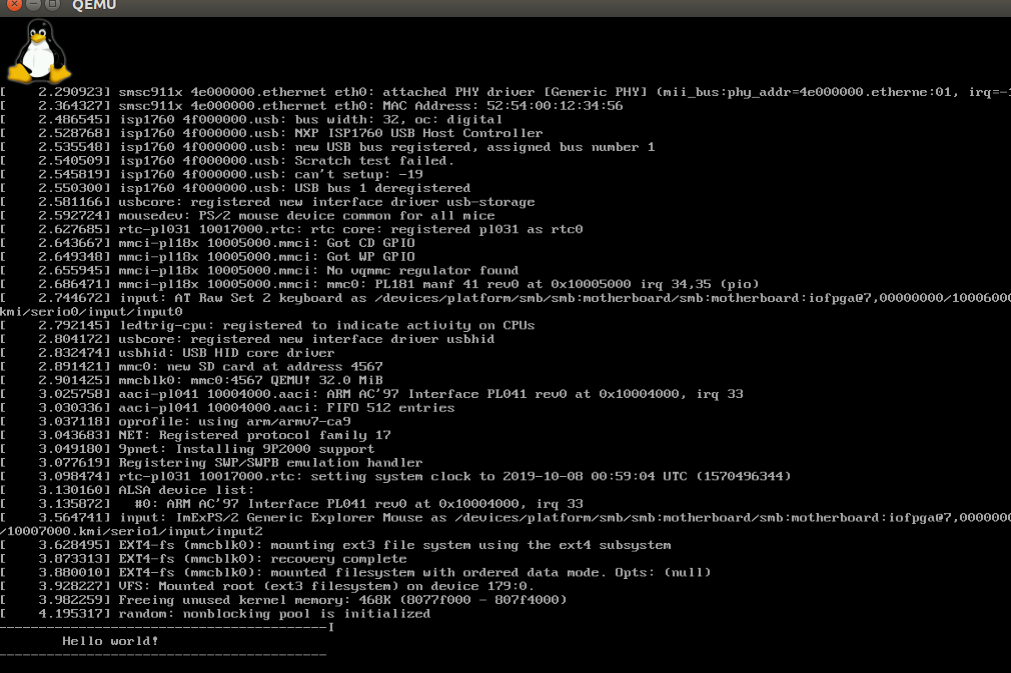1011x673 pixels.
Task: Click the 'VFS: Mounted root (ext3 filesystem)' line
Action: click(x=268, y=586)
